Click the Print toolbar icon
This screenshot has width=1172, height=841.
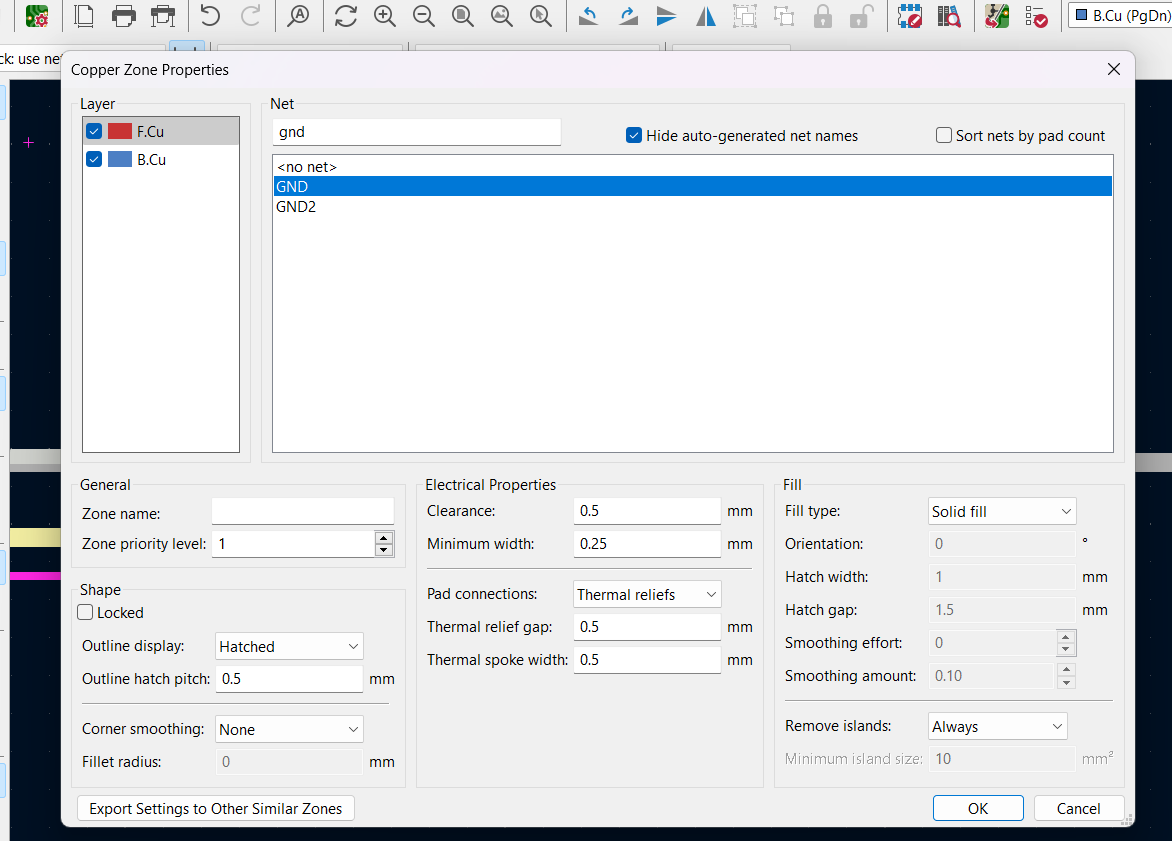[124, 16]
